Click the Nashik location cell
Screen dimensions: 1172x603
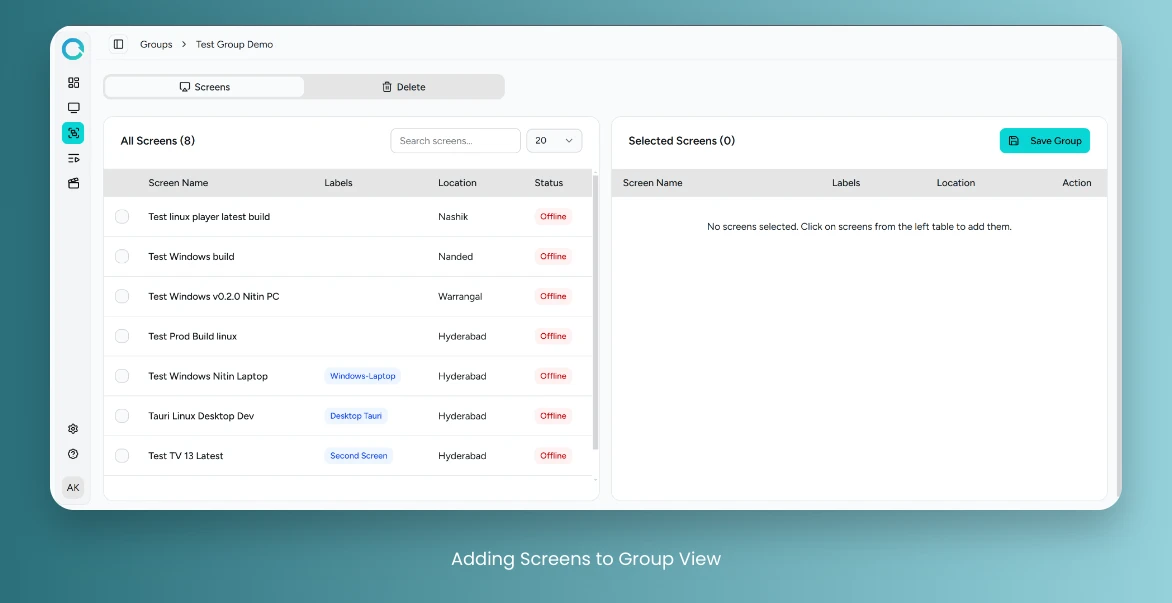coord(453,217)
